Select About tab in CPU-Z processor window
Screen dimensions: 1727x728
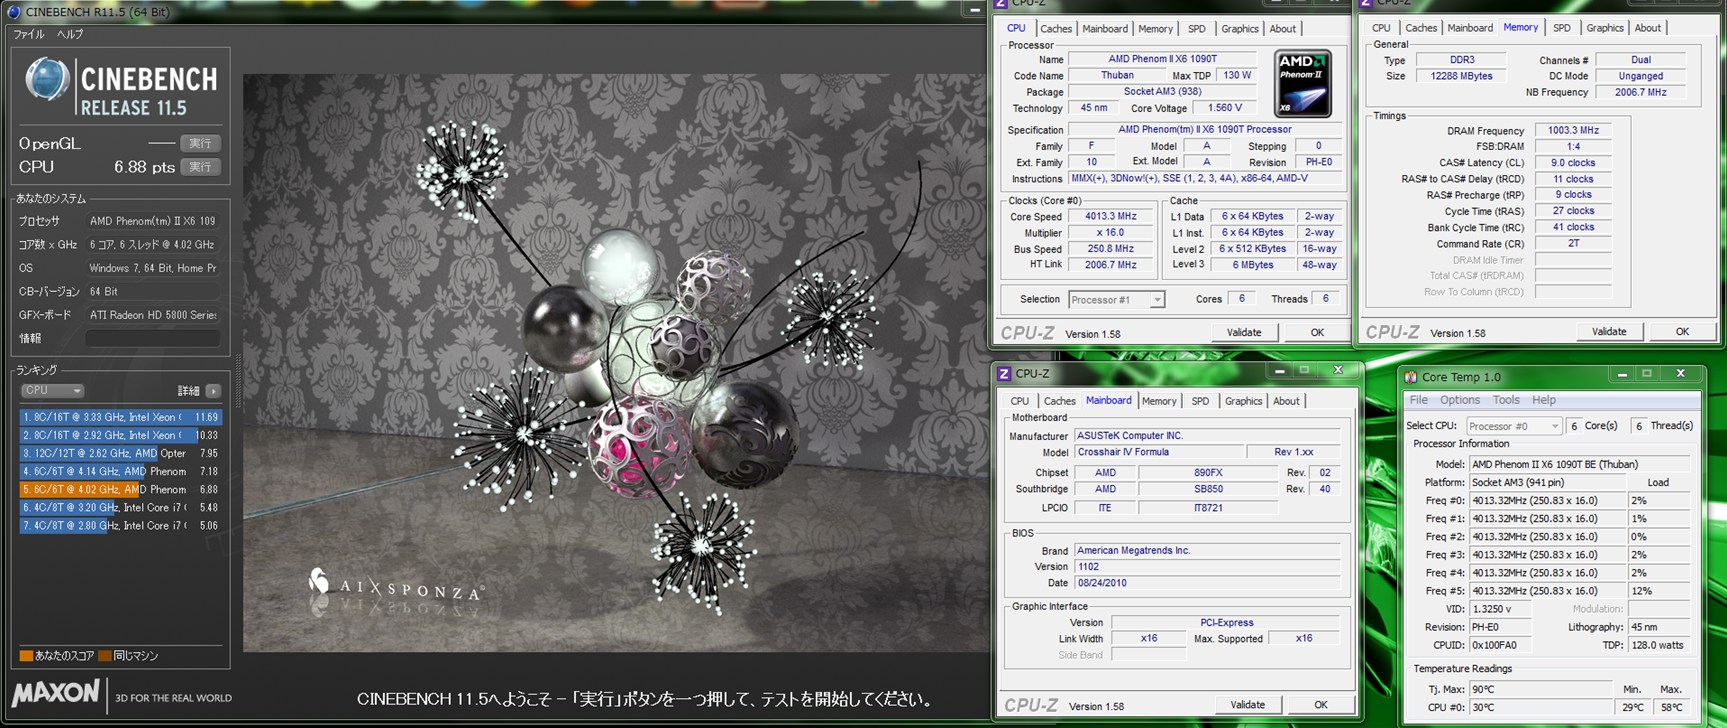click(x=1283, y=29)
